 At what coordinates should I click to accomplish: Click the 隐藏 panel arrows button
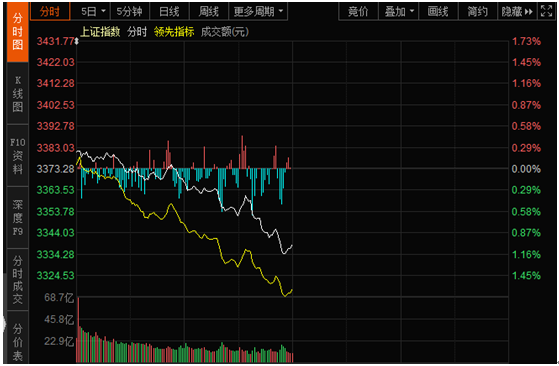click(x=517, y=12)
